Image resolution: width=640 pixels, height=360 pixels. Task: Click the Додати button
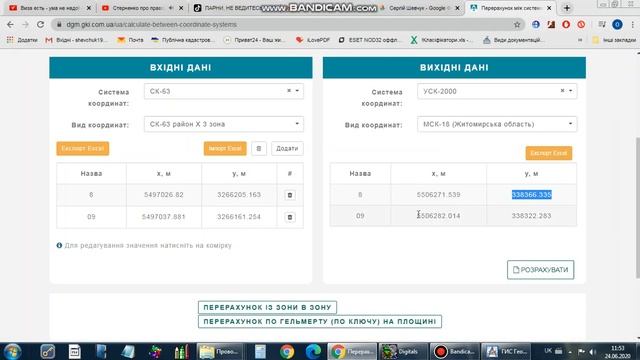(287, 149)
